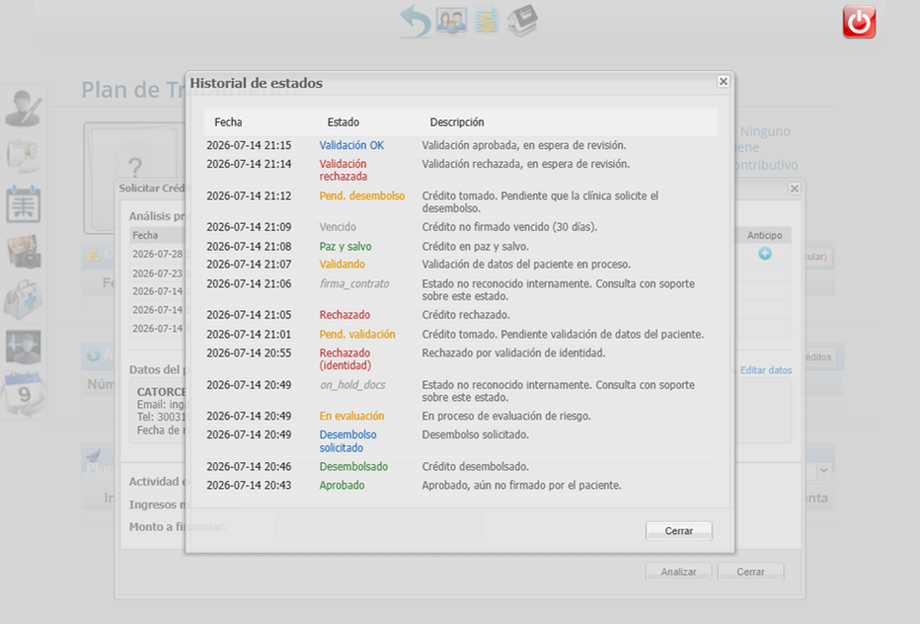Select the Desembolsado status

[354, 467]
